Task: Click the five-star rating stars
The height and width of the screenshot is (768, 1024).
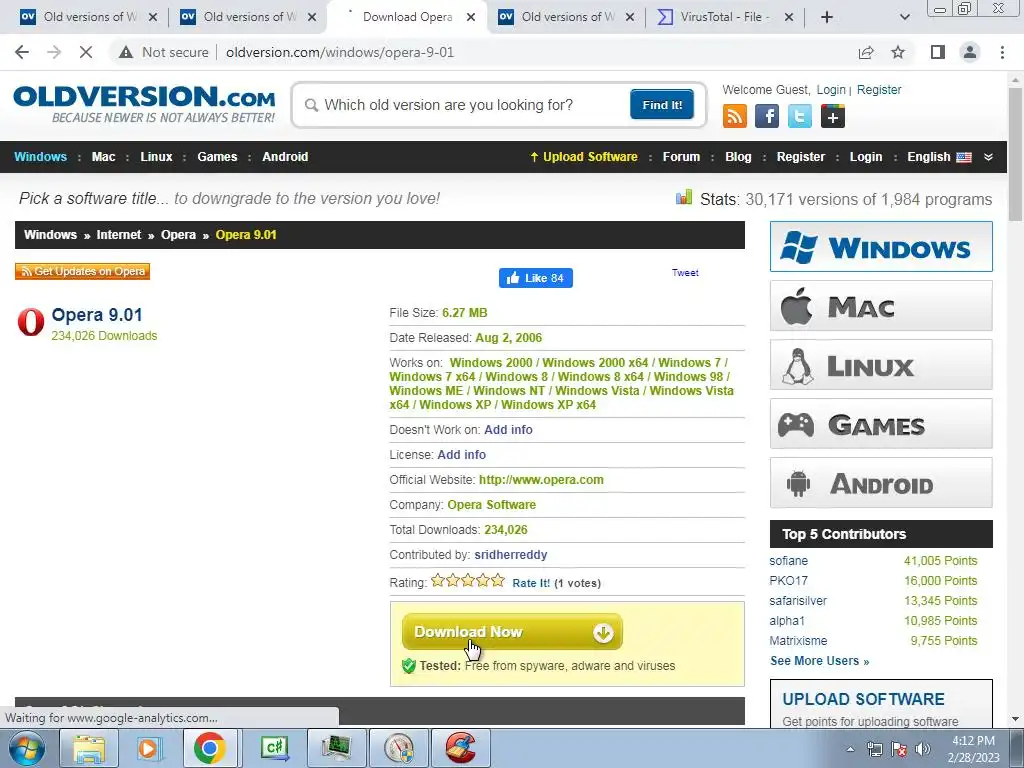Action: pos(468,581)
